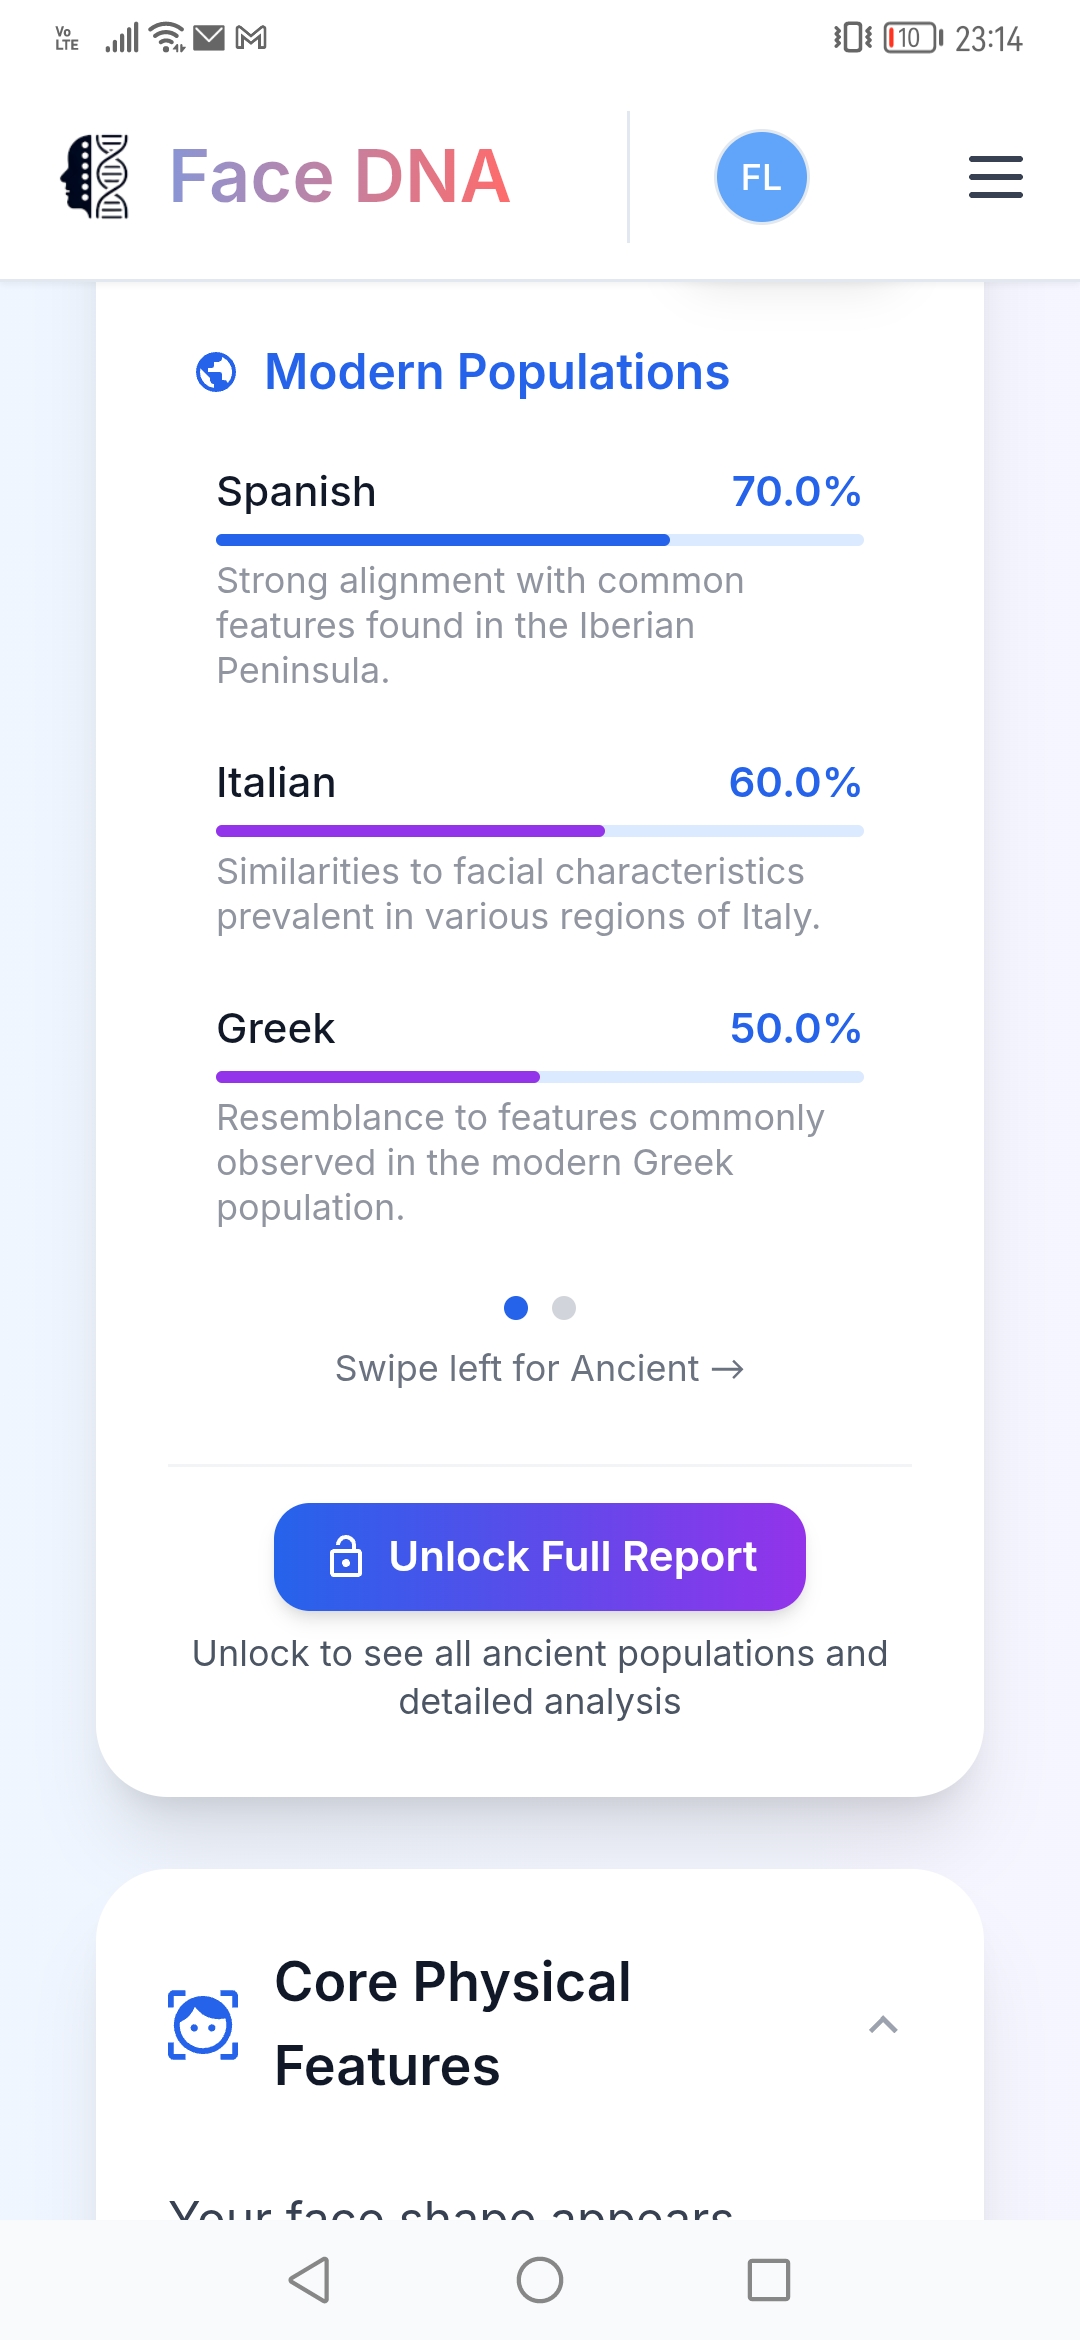Tap the face scan icon for Core Physical Features
Image resolution: width=1080 pixels, height=2340 pixels.
(x=203, y=2025)
